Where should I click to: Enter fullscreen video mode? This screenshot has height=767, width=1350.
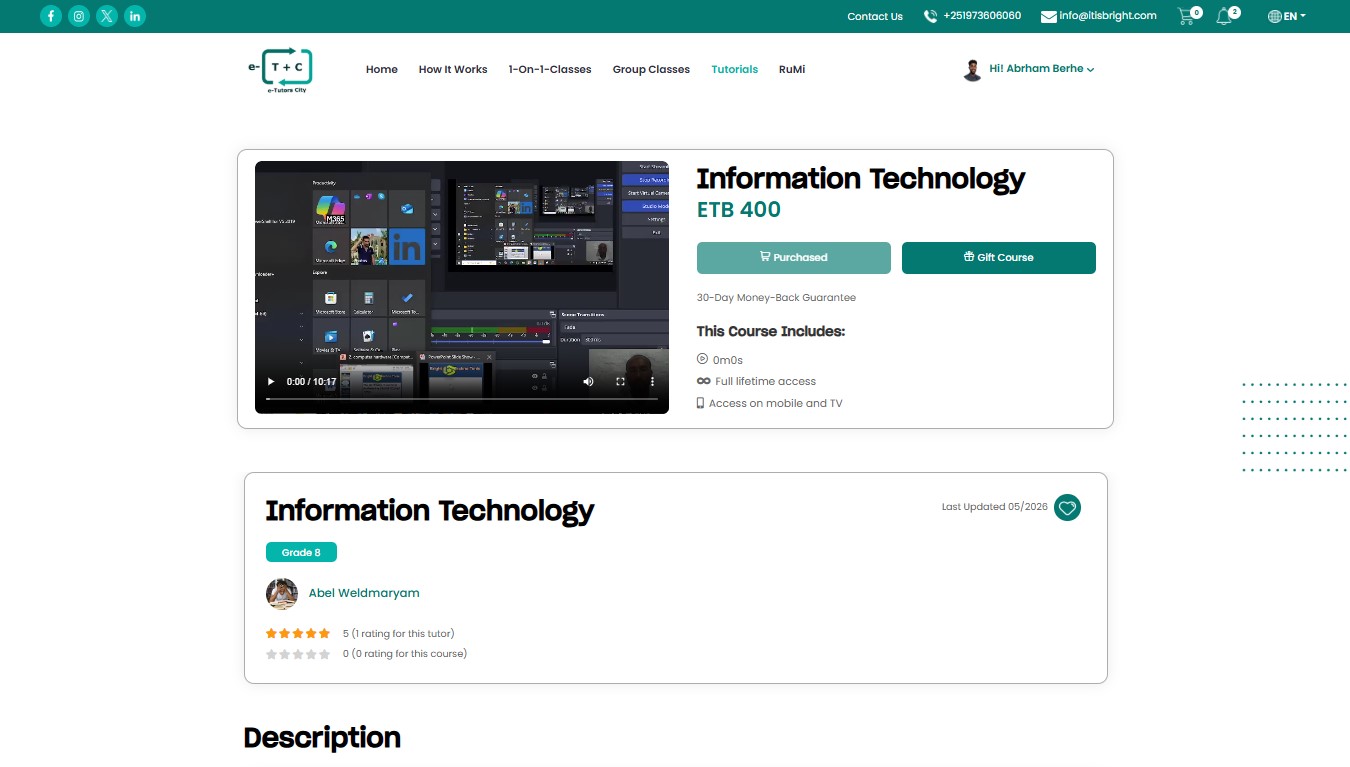(620, 381)
